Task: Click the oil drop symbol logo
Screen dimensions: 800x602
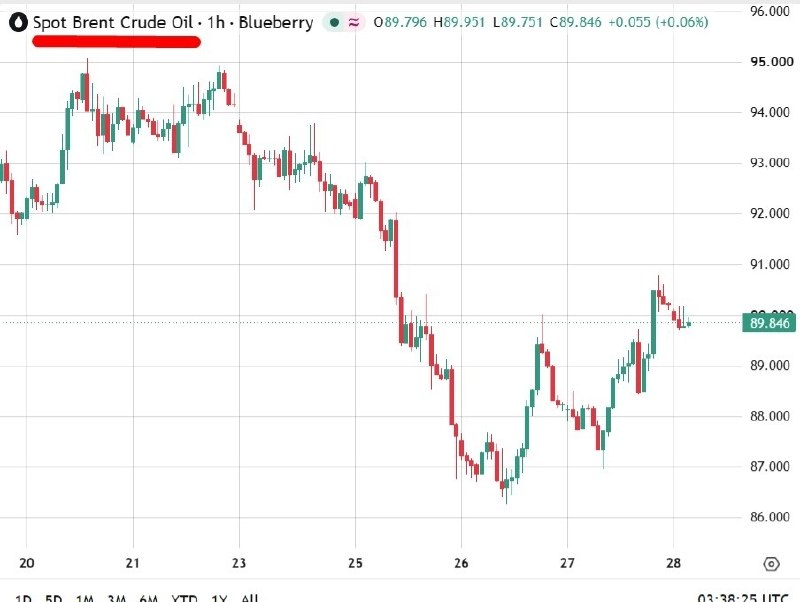Action: coord(18,22)
